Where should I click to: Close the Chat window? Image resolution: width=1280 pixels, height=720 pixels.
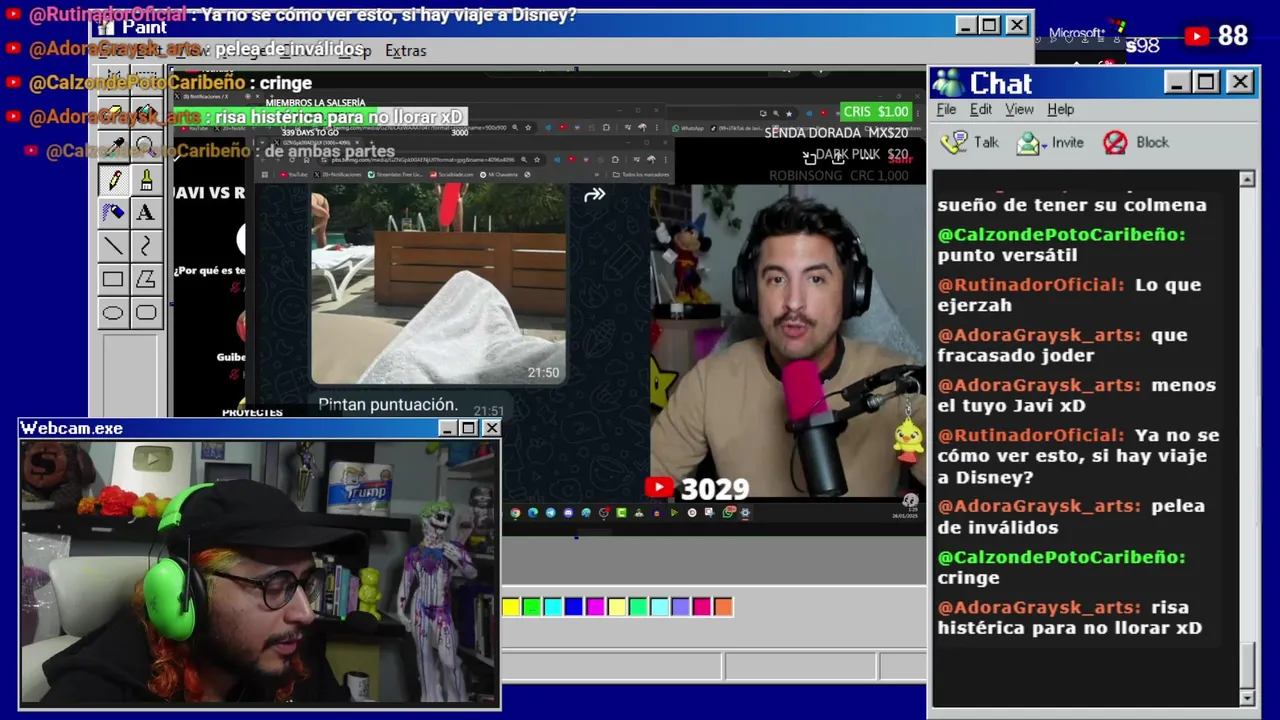click(1240, 82)
